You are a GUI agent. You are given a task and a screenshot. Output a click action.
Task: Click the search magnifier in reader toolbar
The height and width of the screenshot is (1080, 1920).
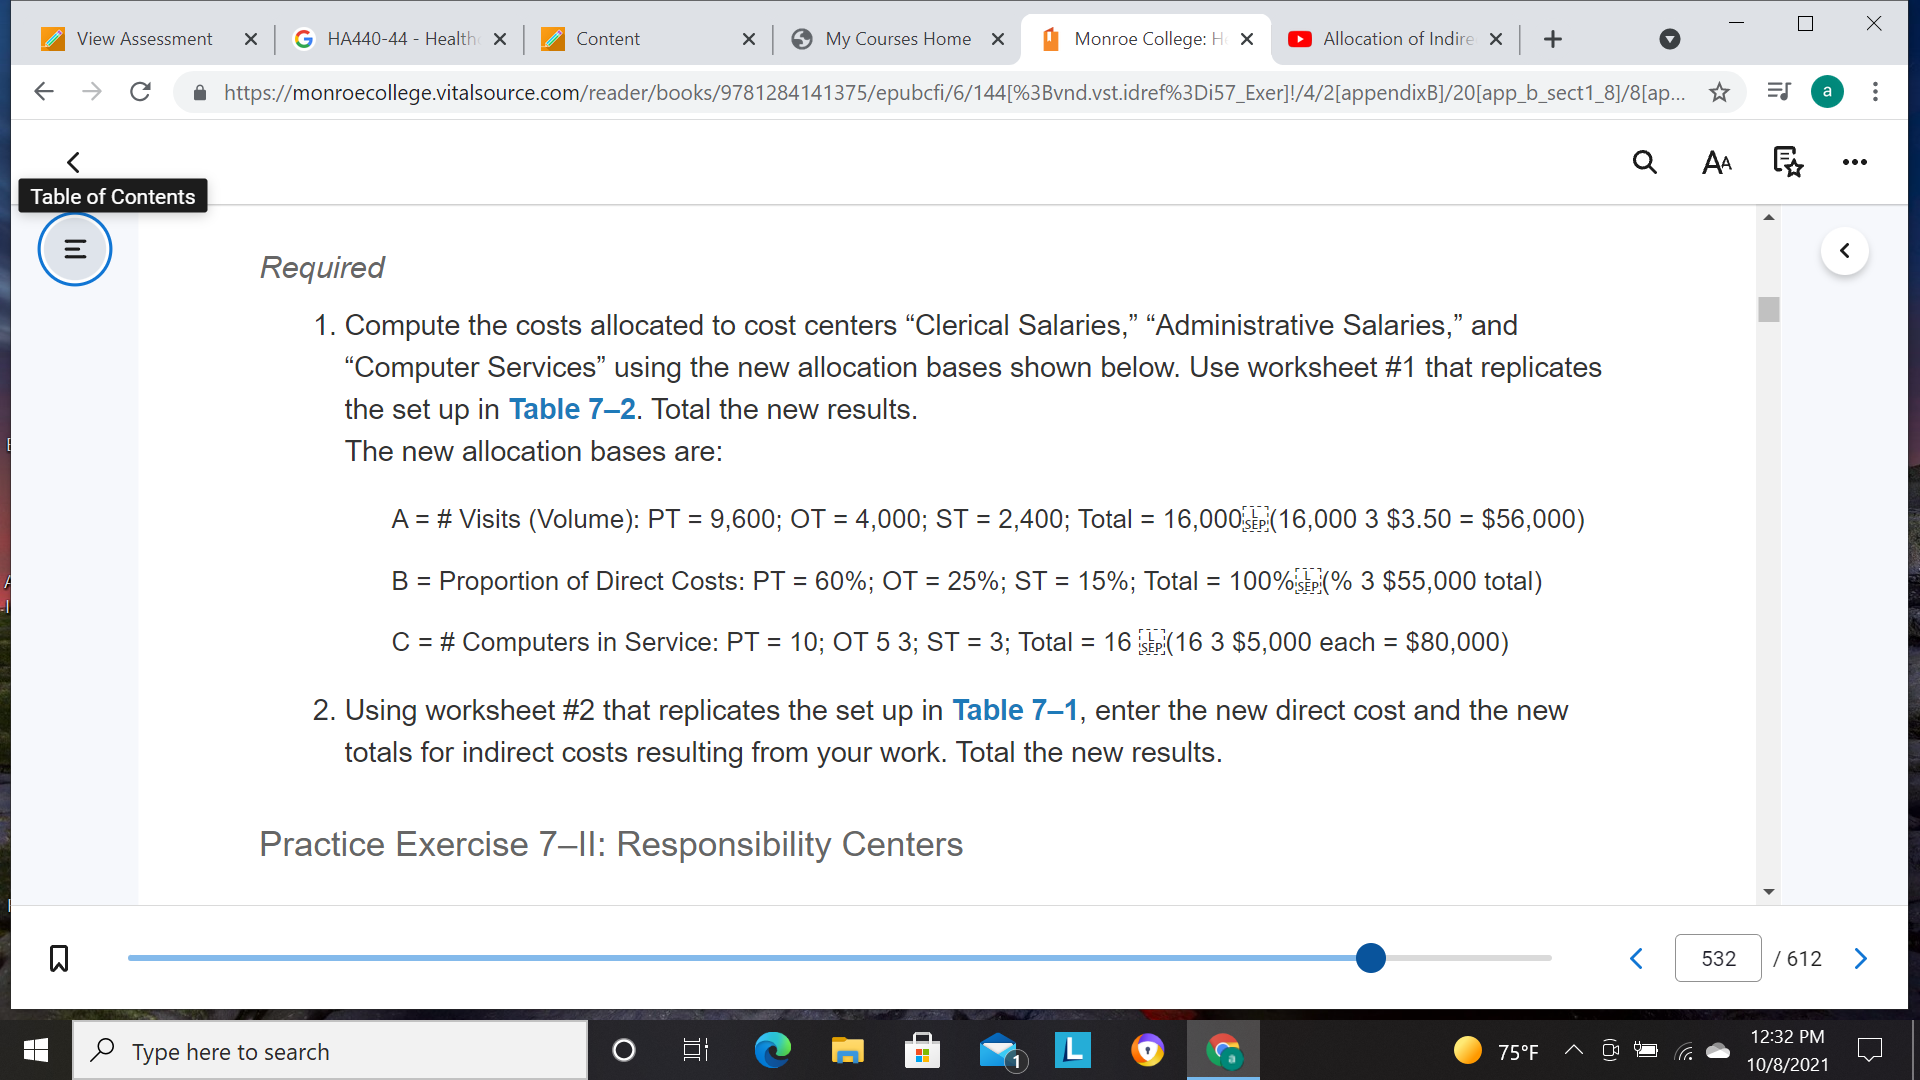tap(1644, 162)
